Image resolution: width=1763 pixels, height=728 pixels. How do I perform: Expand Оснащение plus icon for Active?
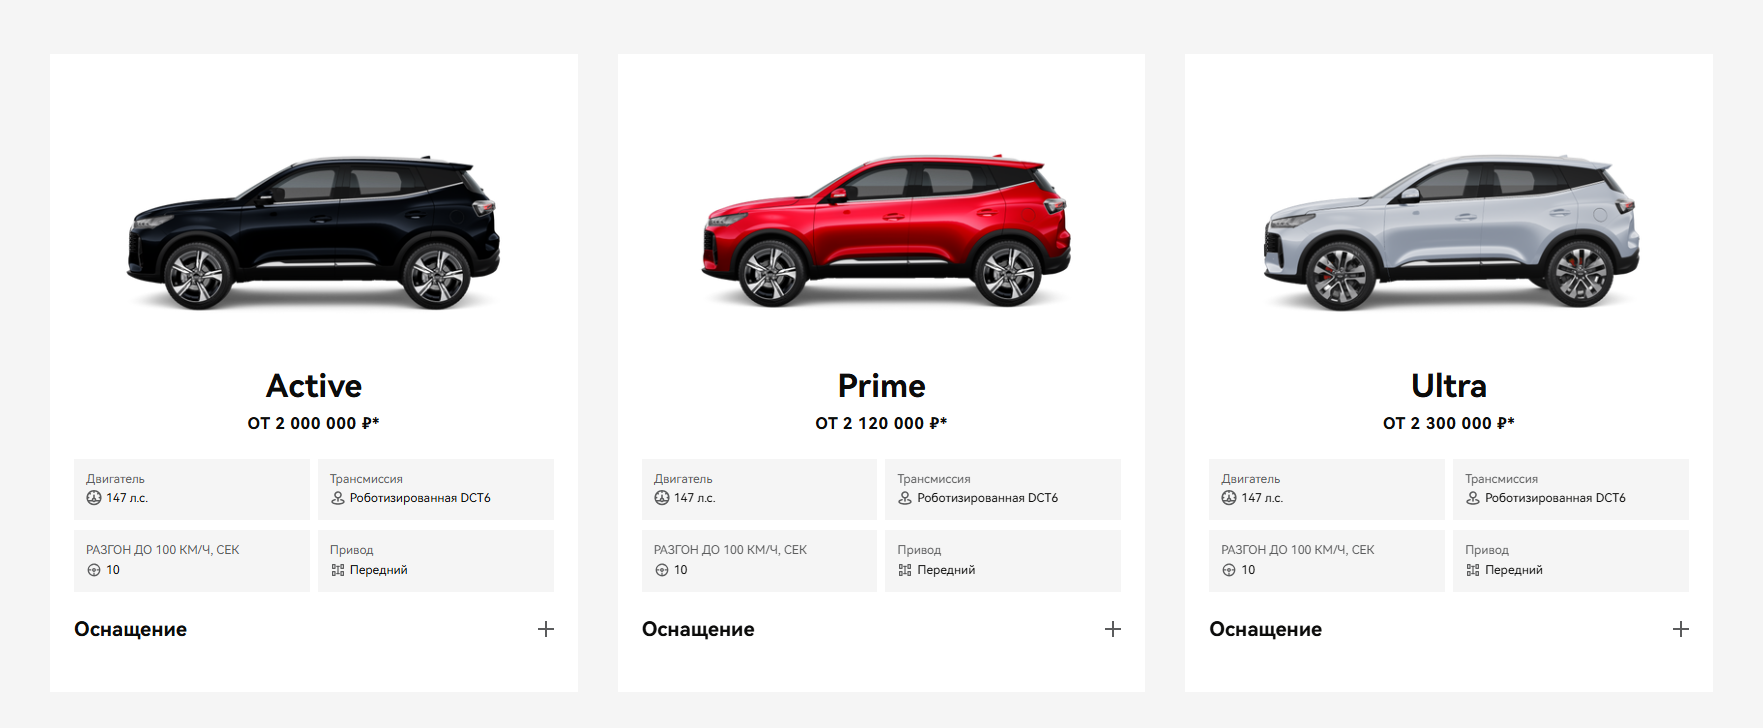coord(546,629)
